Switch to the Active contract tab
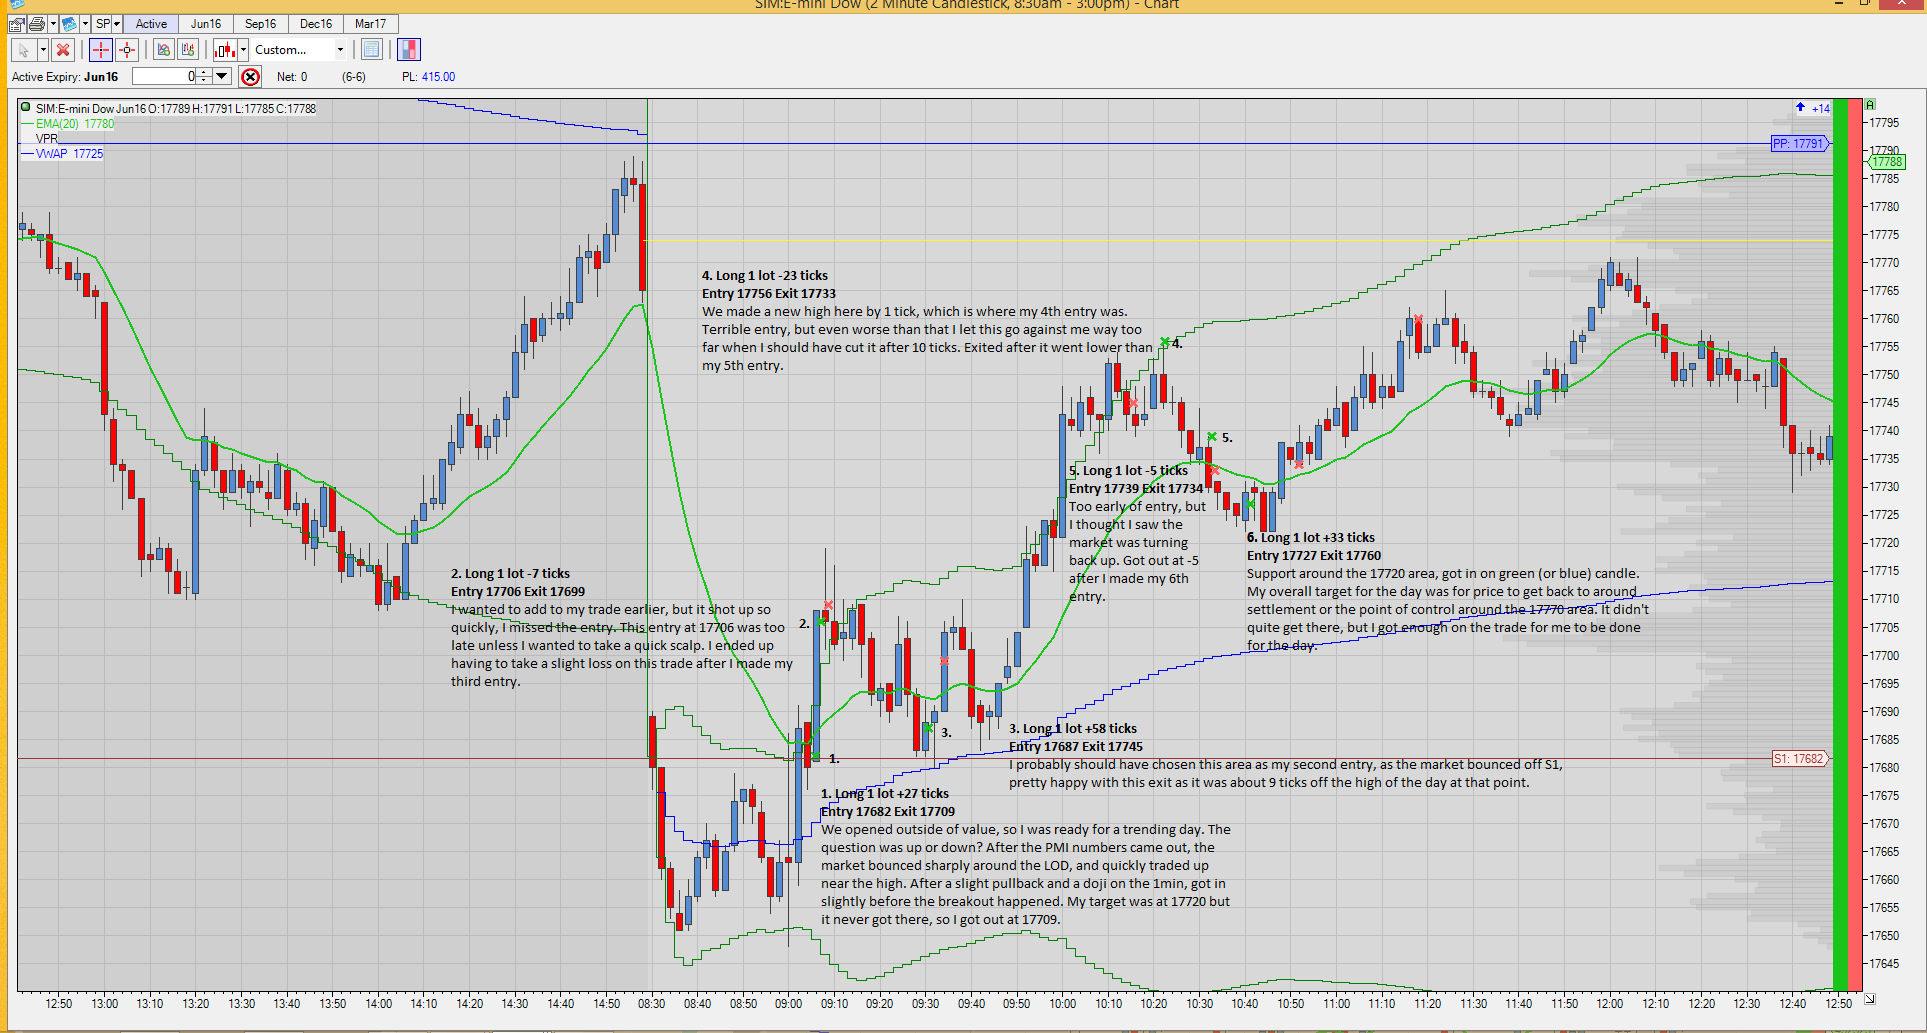 (x=151, y=24)
